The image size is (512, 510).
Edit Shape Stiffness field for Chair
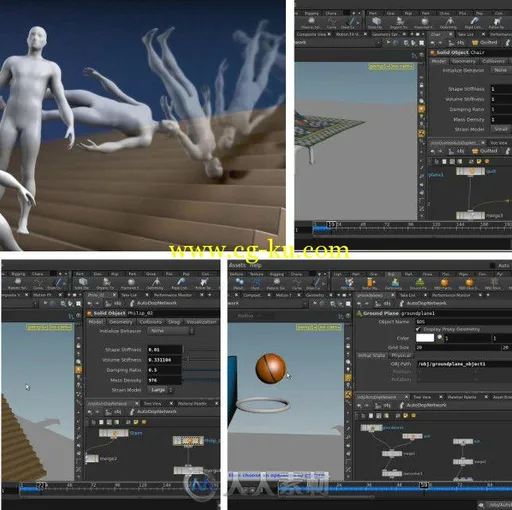click(501, 89)
